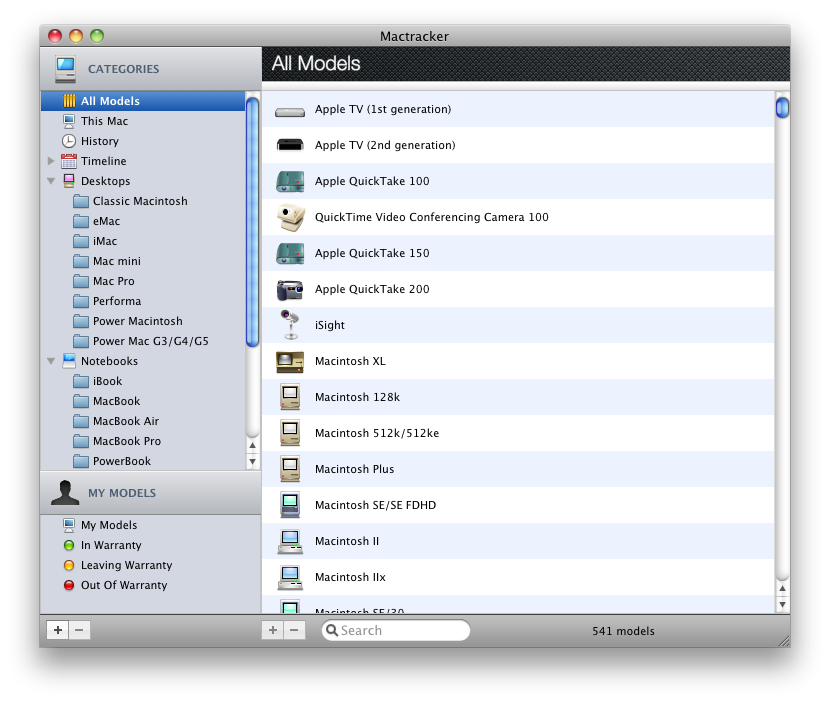
Task: Collapse the Desktops disclosure triangle
Action: pos(51,181)
